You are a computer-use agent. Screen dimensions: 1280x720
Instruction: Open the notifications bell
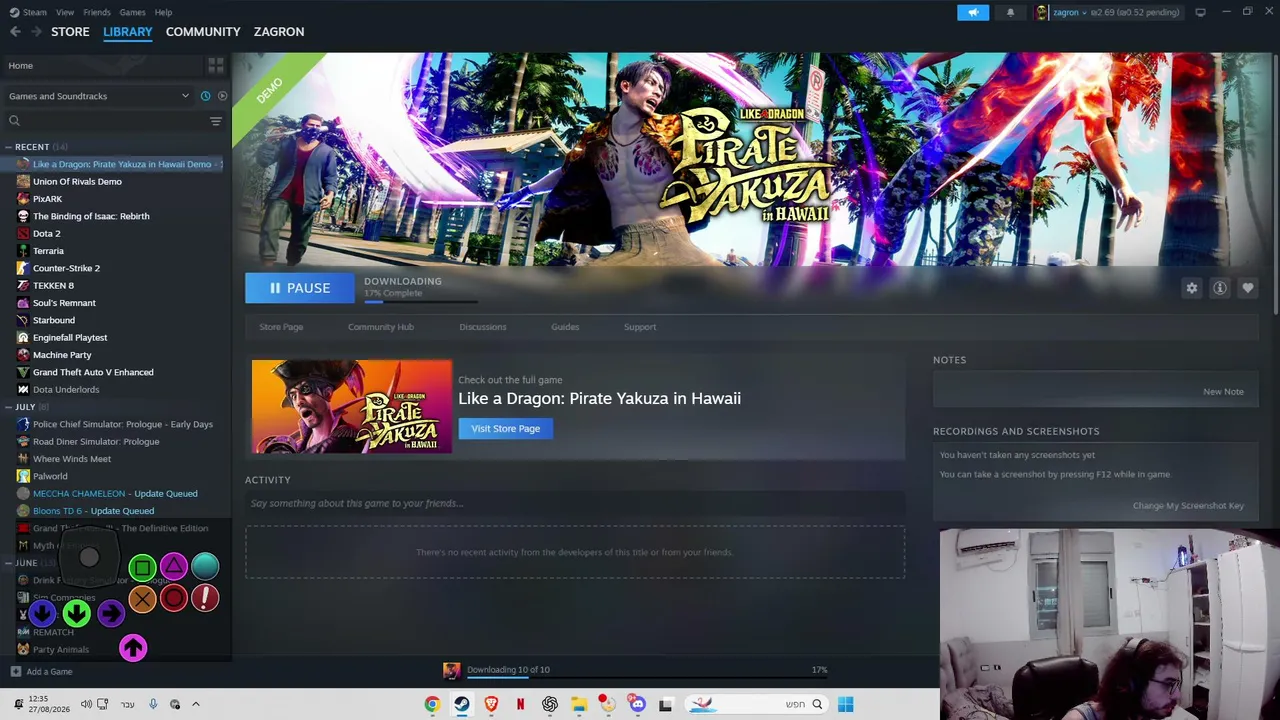[1010, 12]
